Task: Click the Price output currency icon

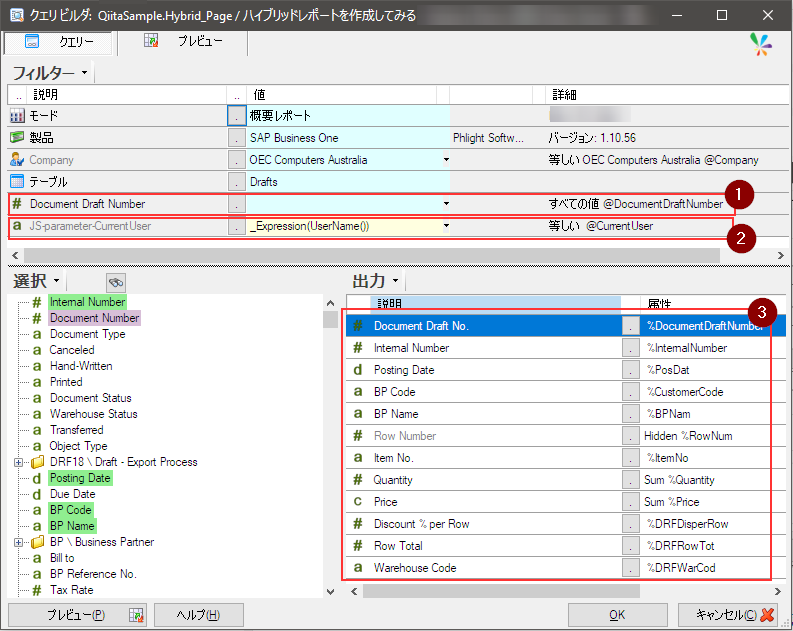Action: (358, 502)
